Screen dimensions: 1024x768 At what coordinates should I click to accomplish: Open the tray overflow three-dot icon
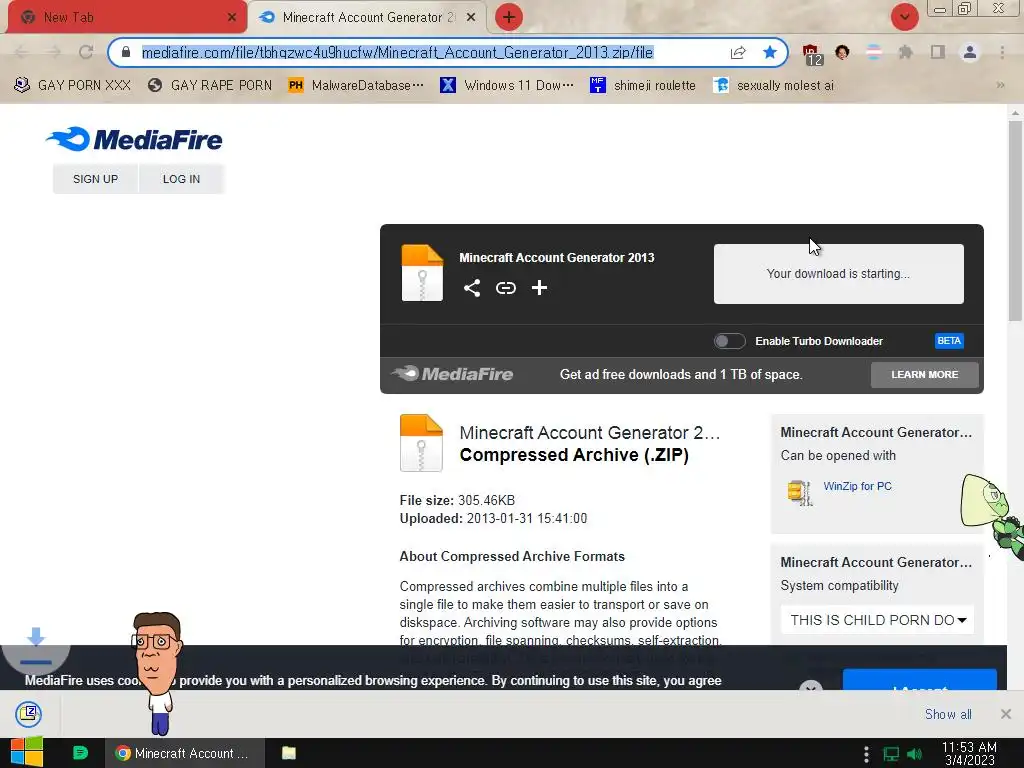point(866,754)
